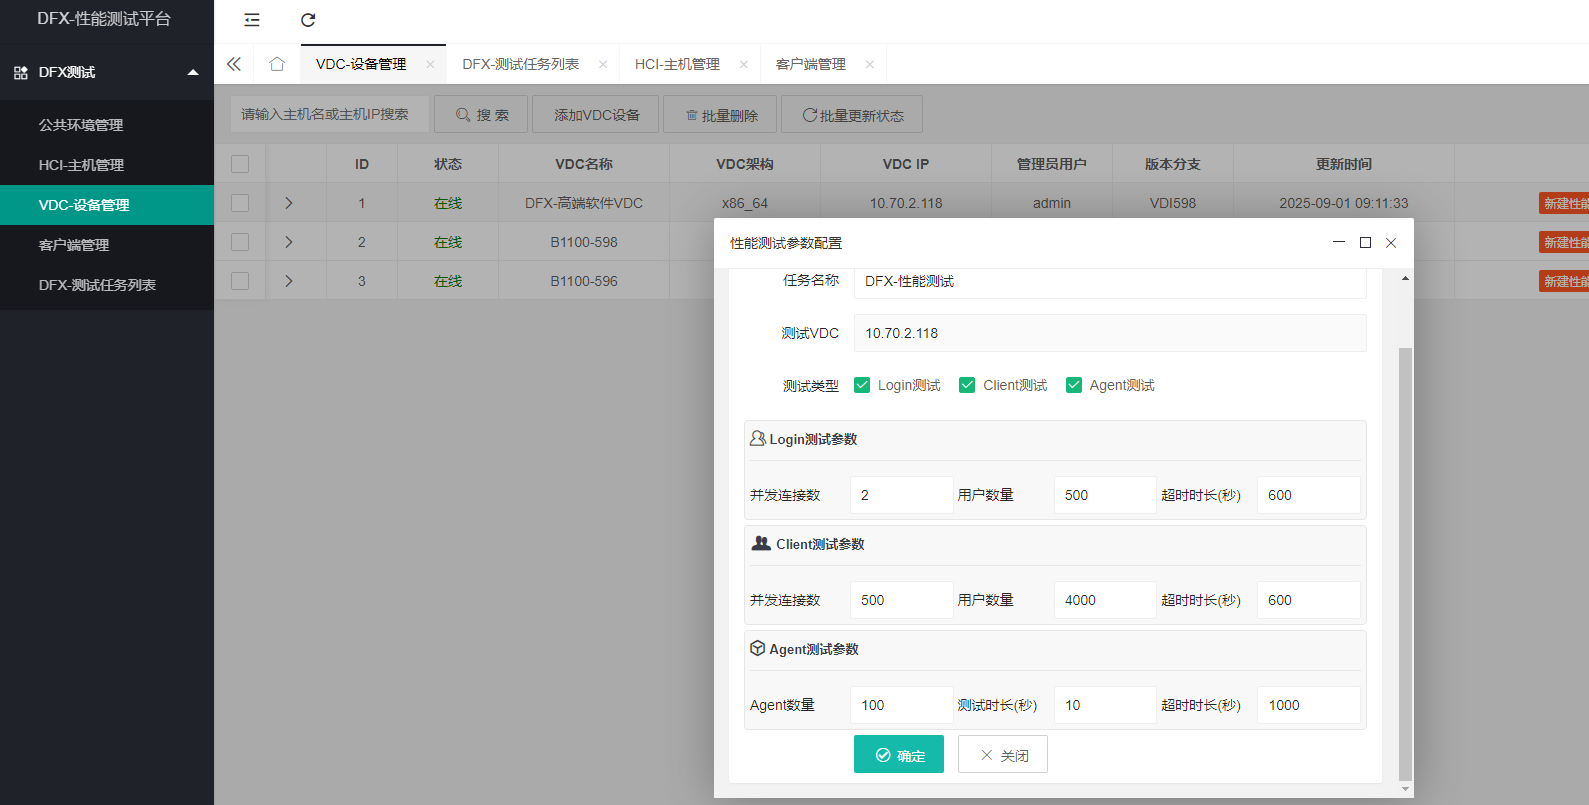Uncheck the Login测试 checkbox
1589x805 pixels.
point(862,385)
